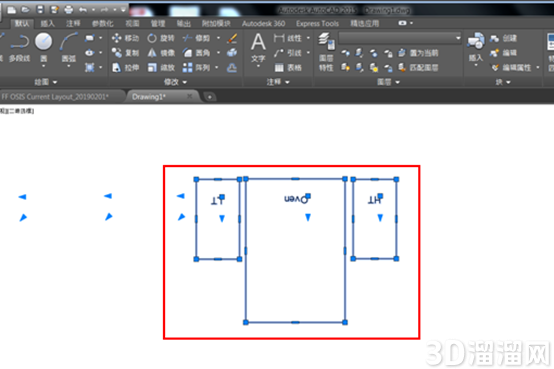Open dropdown arrow beside Array (阵列)
Image resolution: width=554 pixels, height=369 pixels.
click(217, 67)
